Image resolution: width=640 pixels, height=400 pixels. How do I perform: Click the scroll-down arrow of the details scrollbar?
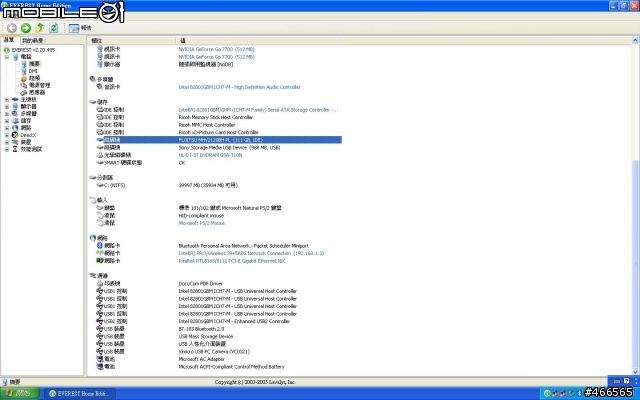coord(635,371)
